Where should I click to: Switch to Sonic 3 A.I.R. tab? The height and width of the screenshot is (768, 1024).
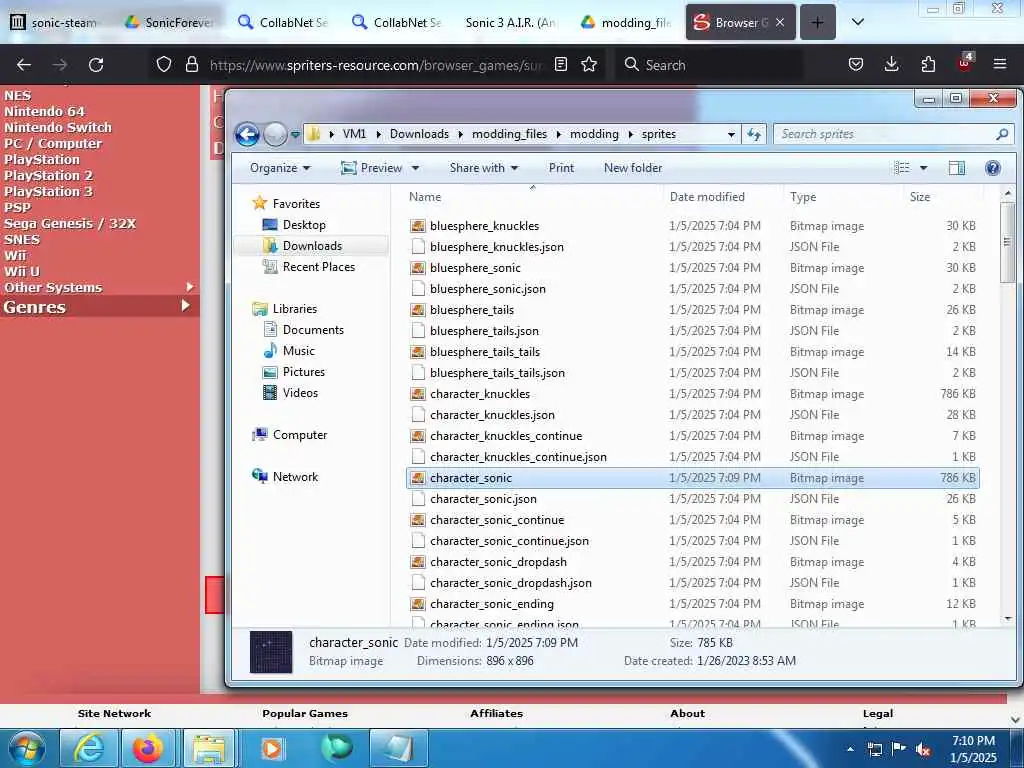click(510, 22)
